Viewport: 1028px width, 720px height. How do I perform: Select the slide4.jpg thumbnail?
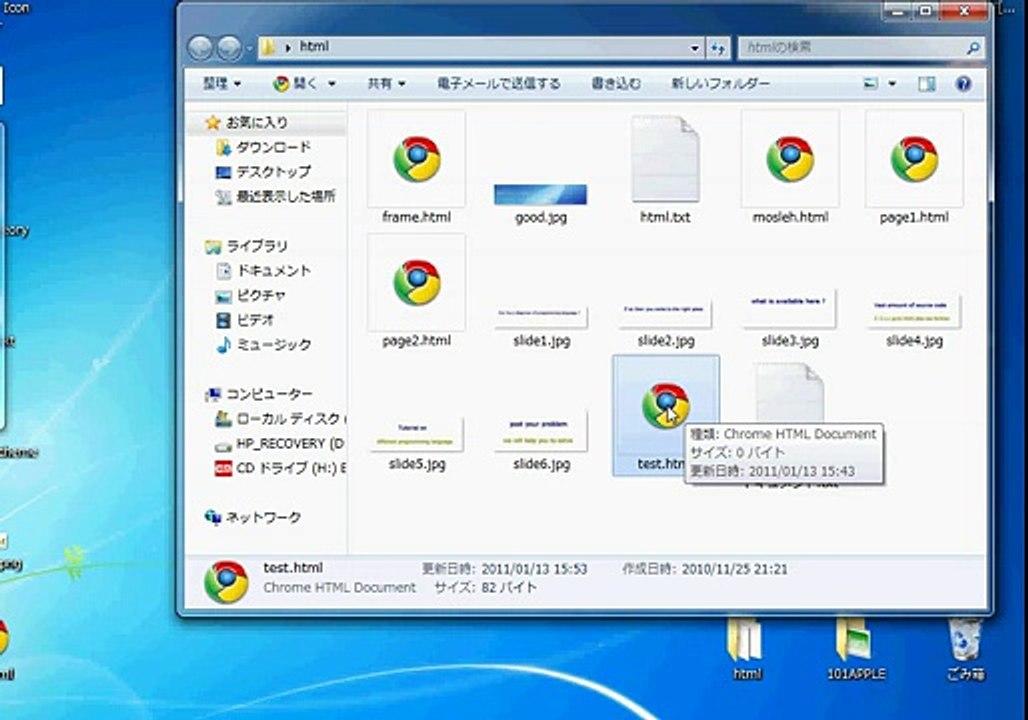click(914, 311)
